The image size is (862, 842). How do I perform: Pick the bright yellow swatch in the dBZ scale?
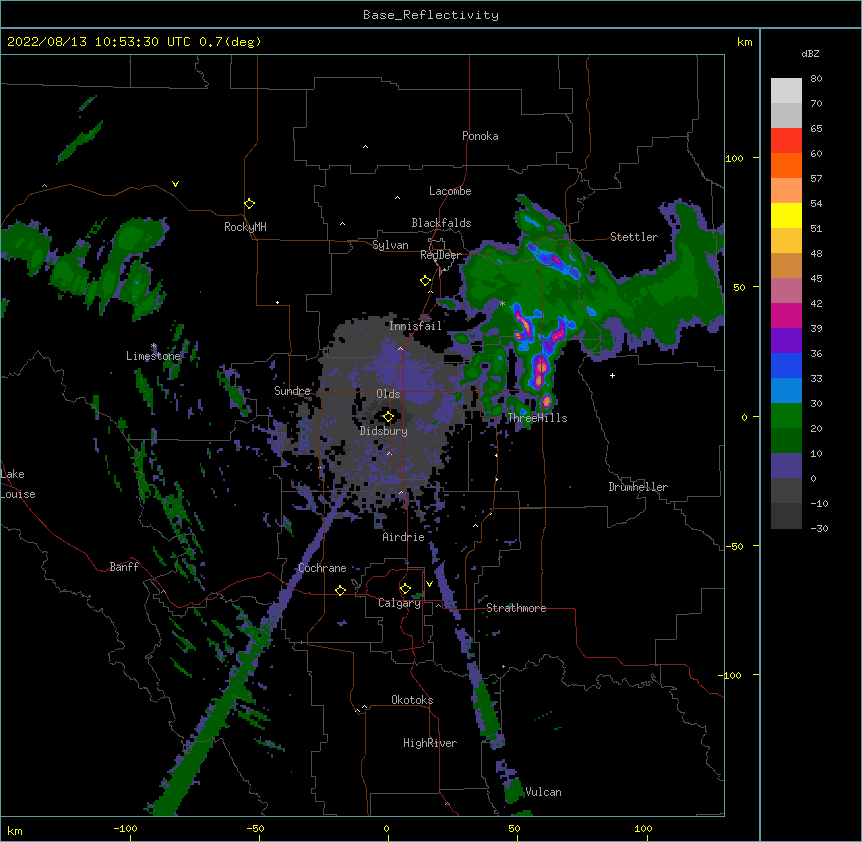point(786,215)
